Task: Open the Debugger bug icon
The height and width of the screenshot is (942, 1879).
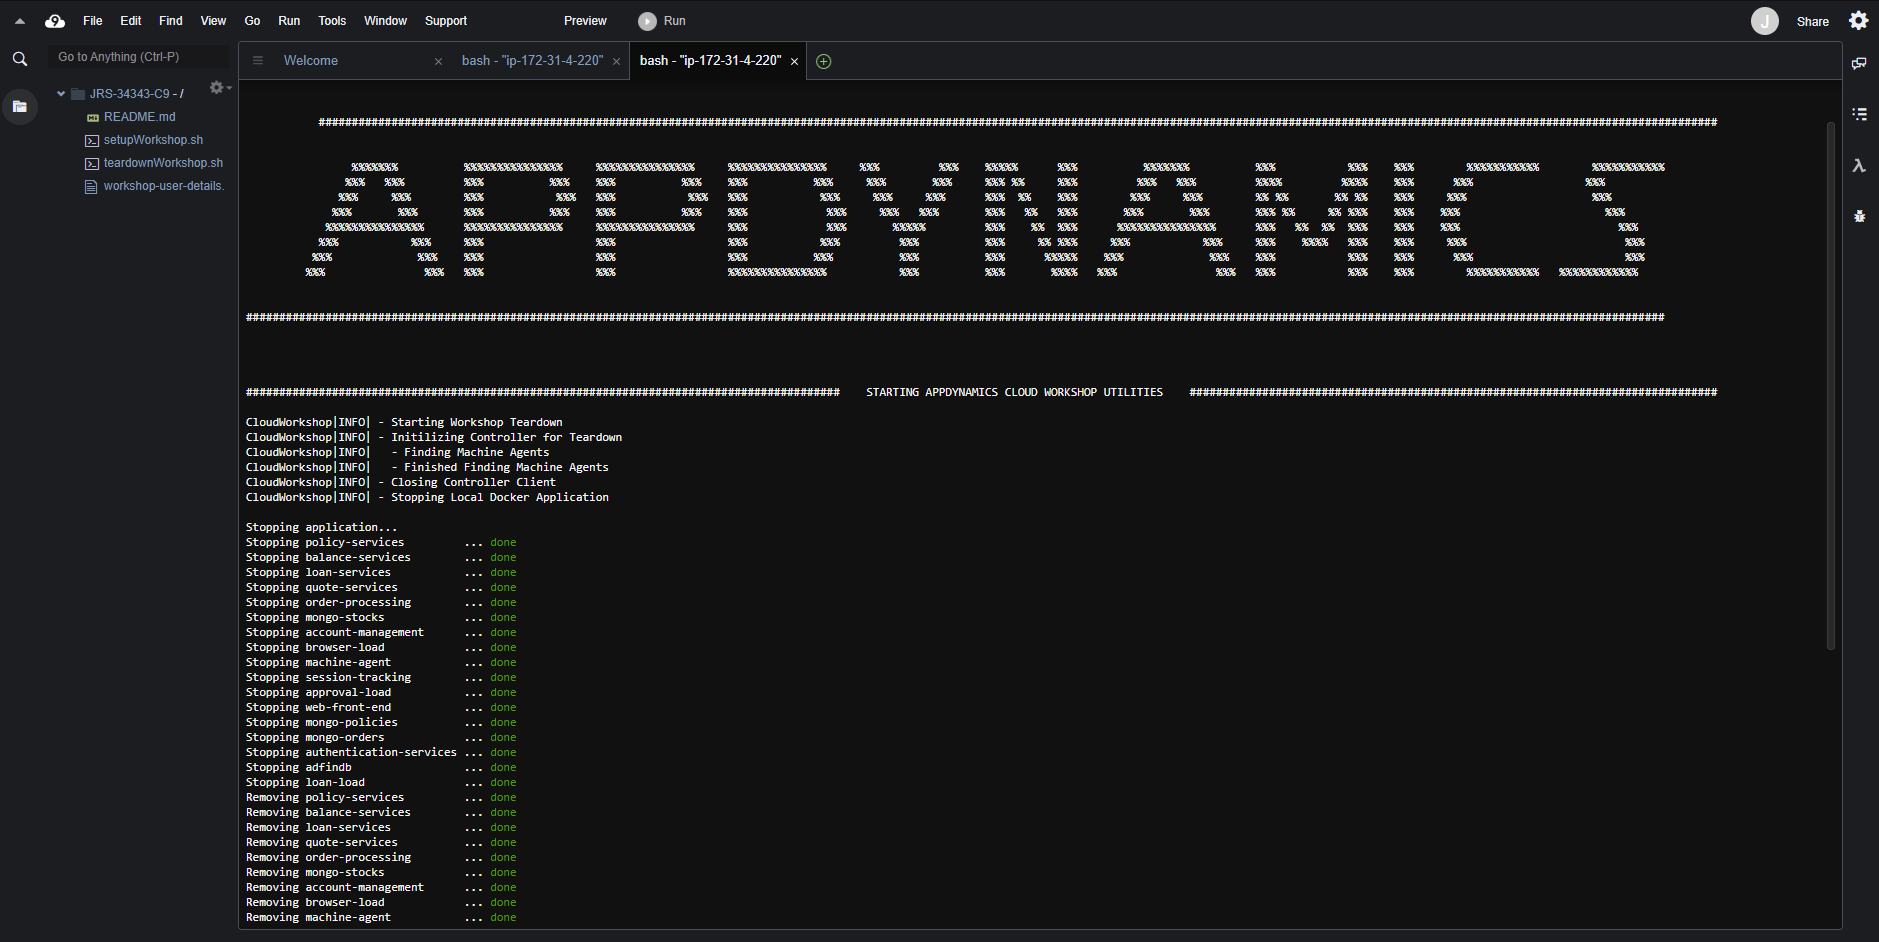Action: click(x=1859, y=216)
